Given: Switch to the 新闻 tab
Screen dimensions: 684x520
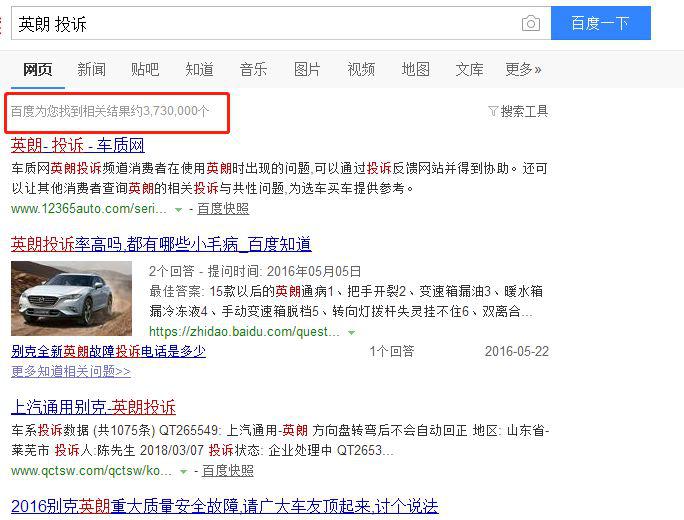Looking at the screenshot, I should (91, 69).
